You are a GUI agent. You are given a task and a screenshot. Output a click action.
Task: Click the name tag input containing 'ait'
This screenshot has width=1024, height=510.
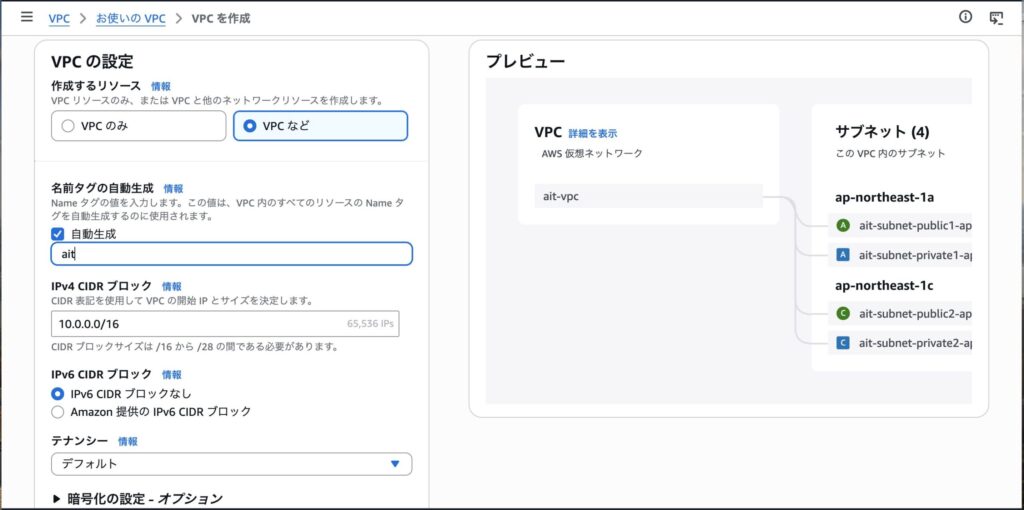(231, 254)
